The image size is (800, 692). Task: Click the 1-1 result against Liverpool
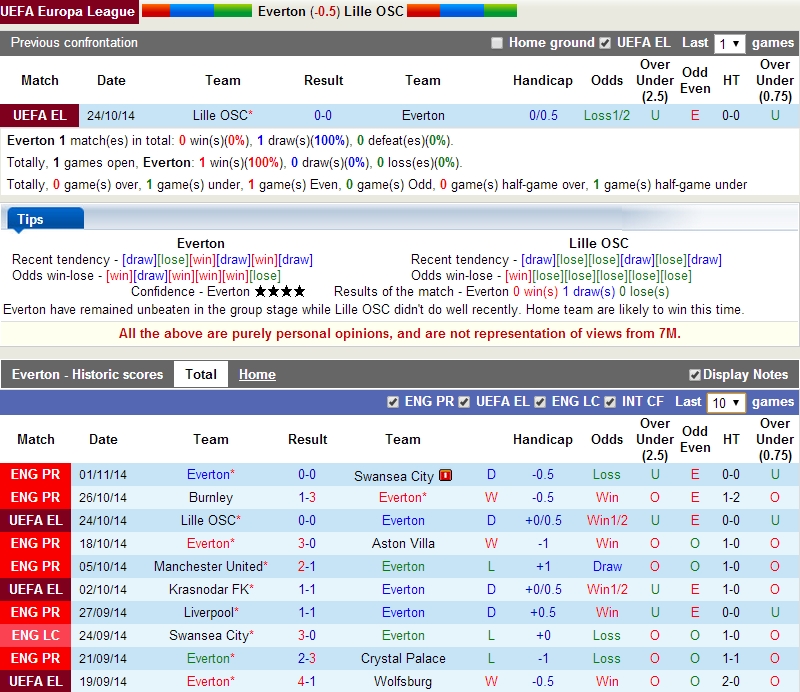307,612
